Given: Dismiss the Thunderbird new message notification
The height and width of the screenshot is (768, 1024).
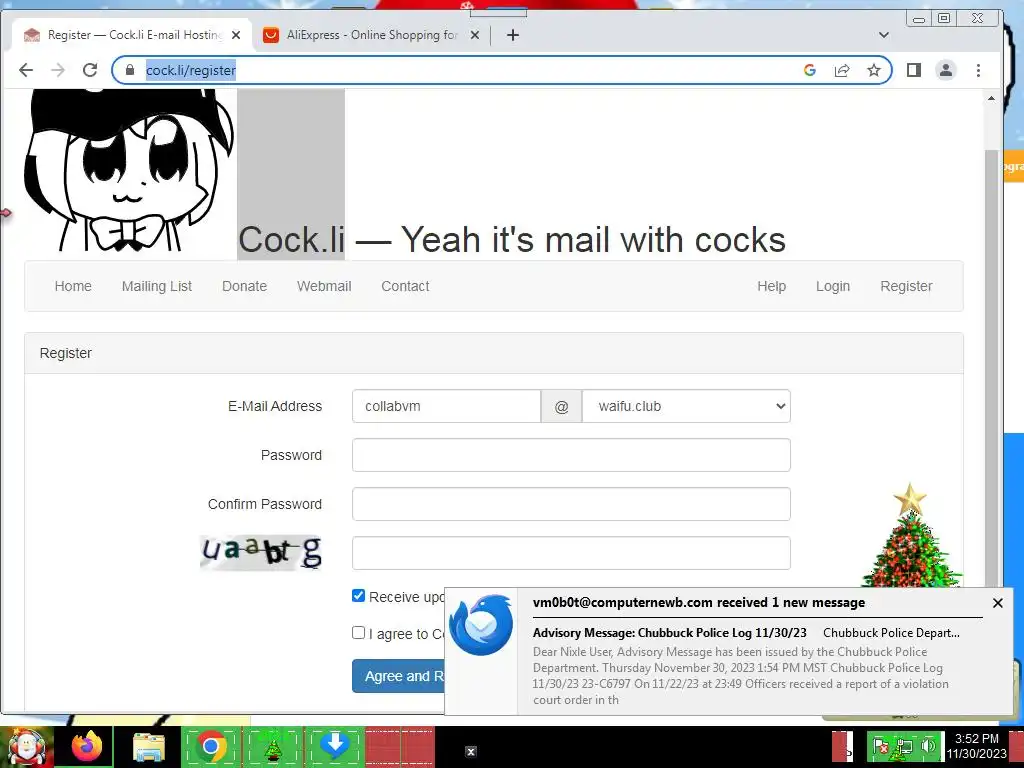Looking at the screenshot, I should tap(997, 603).
